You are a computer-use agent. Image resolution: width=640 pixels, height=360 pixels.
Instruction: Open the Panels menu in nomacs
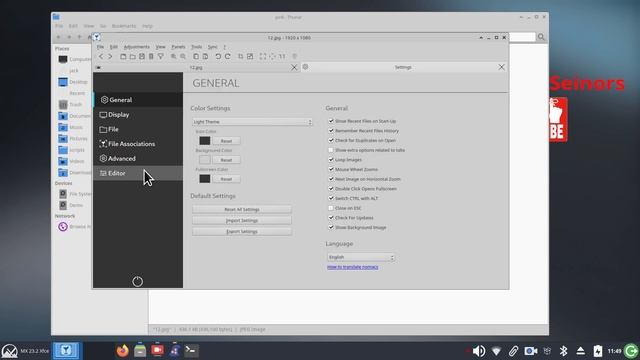tap(178, 47)
